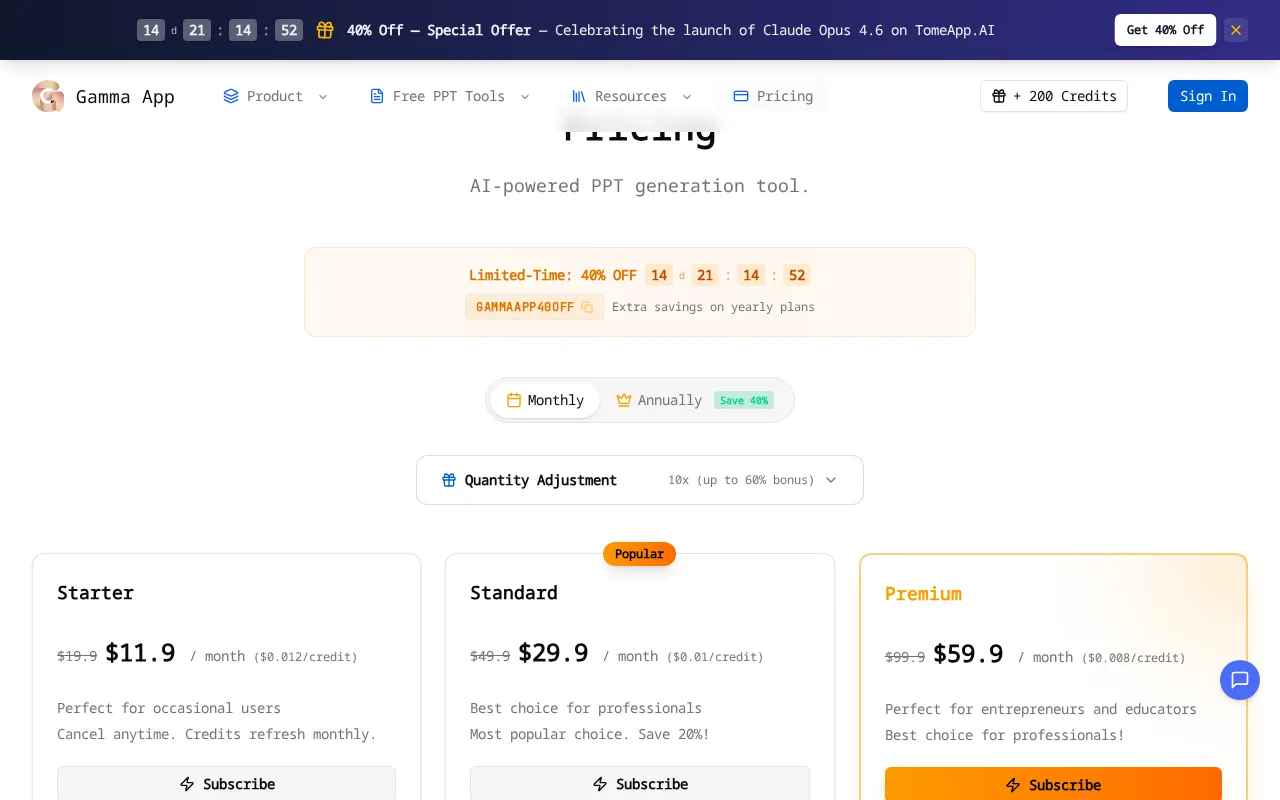This screenshot has height=800, width=1280.
Task: Click the Pricing card icon
Action: pyautogui.click(x=741, y=96)
